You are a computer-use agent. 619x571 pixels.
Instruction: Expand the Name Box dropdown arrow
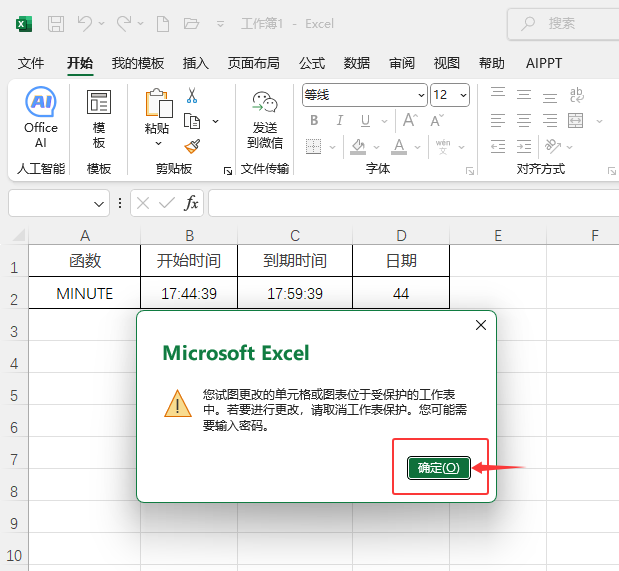pos(99,204)
